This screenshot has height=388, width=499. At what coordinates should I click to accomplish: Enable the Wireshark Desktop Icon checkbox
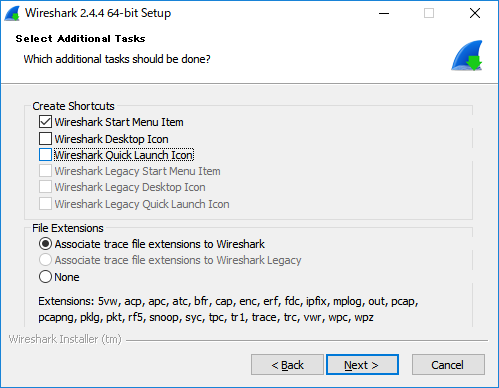click(45, 138)
